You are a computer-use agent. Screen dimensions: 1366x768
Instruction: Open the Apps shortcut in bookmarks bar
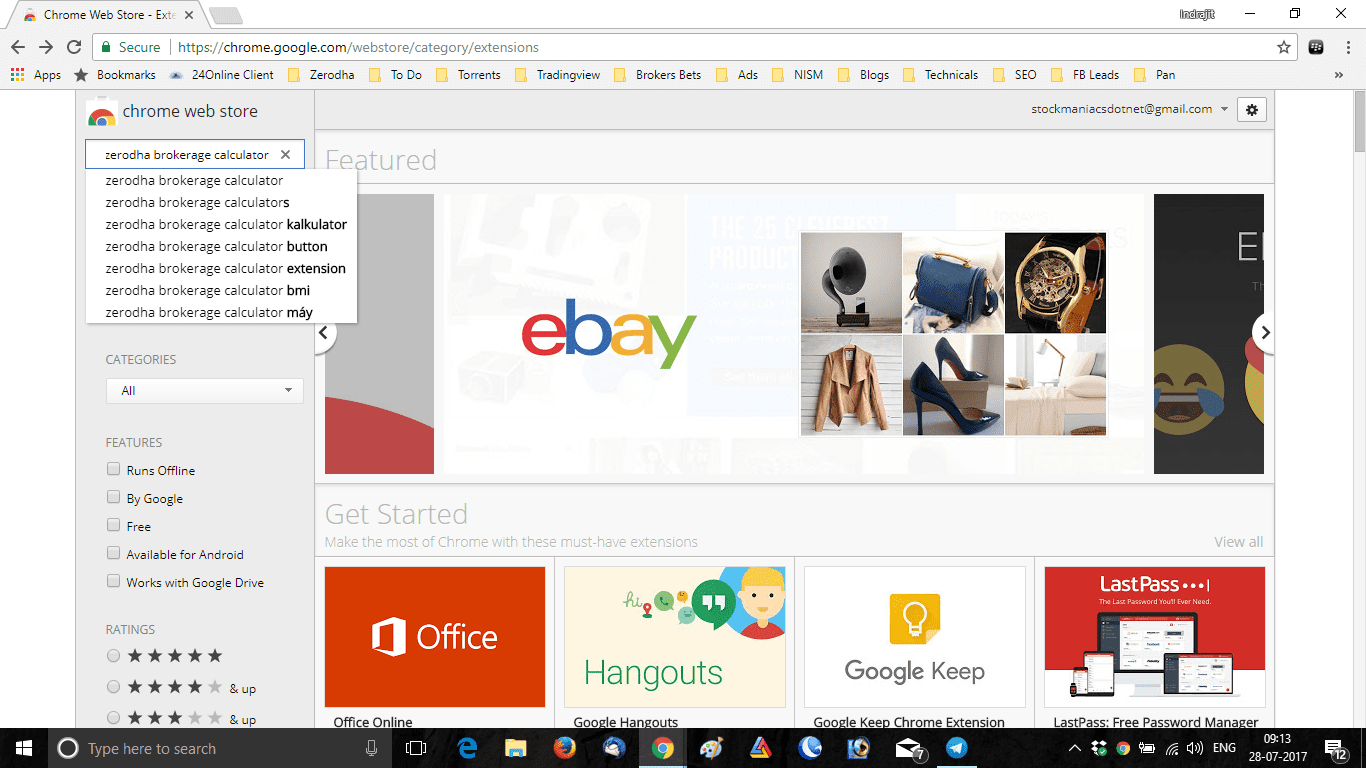click(x=36, y=75)
